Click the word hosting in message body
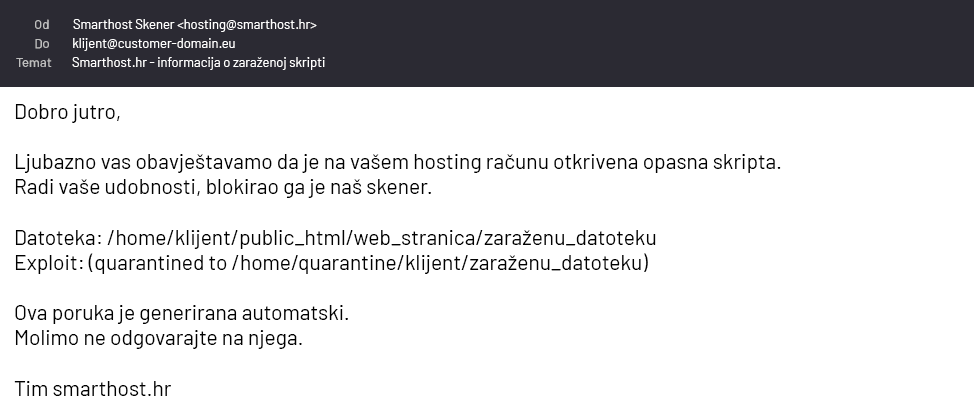 point(447,163)
